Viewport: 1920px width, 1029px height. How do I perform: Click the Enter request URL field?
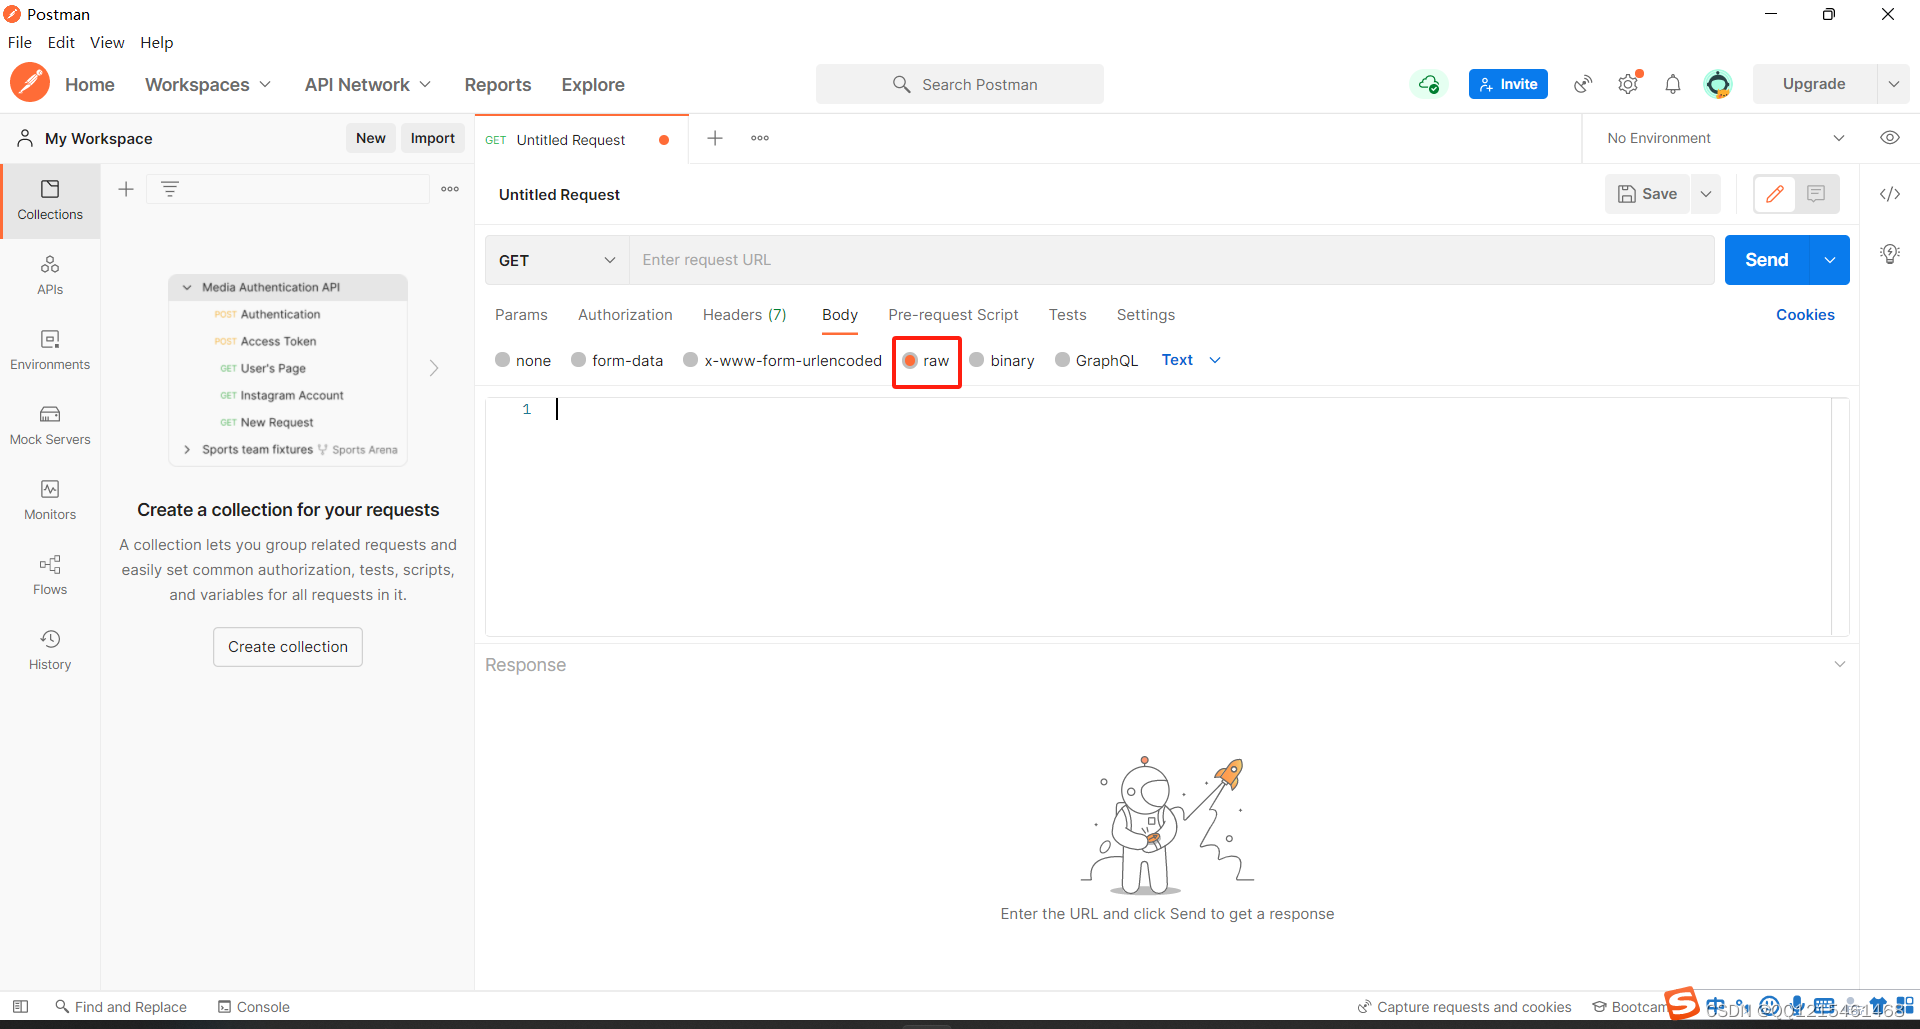point(1171,260)
